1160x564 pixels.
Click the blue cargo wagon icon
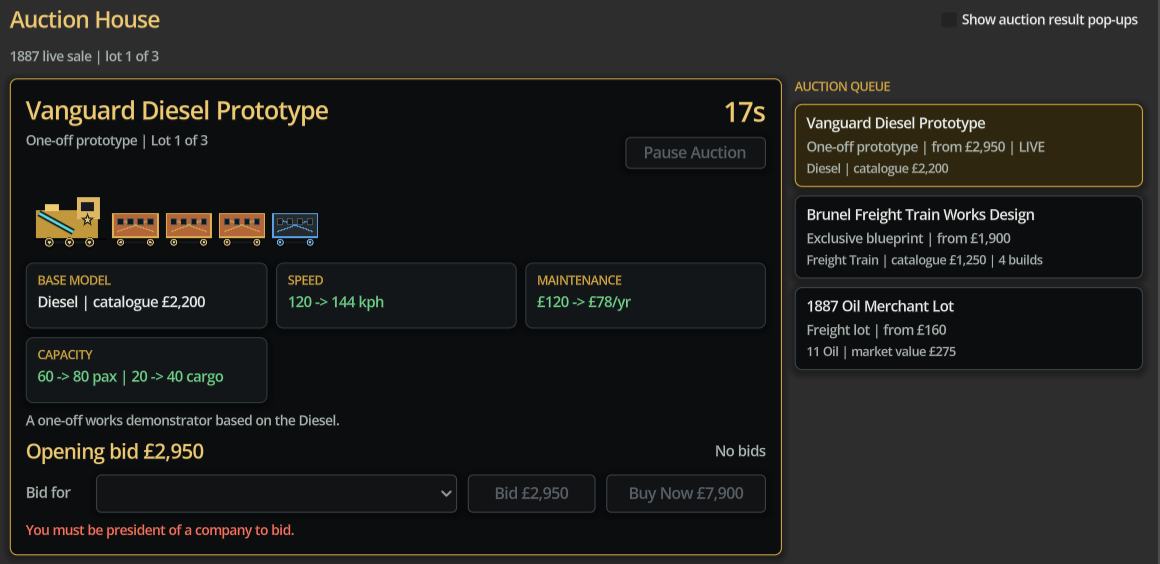[x=295, y=229]
